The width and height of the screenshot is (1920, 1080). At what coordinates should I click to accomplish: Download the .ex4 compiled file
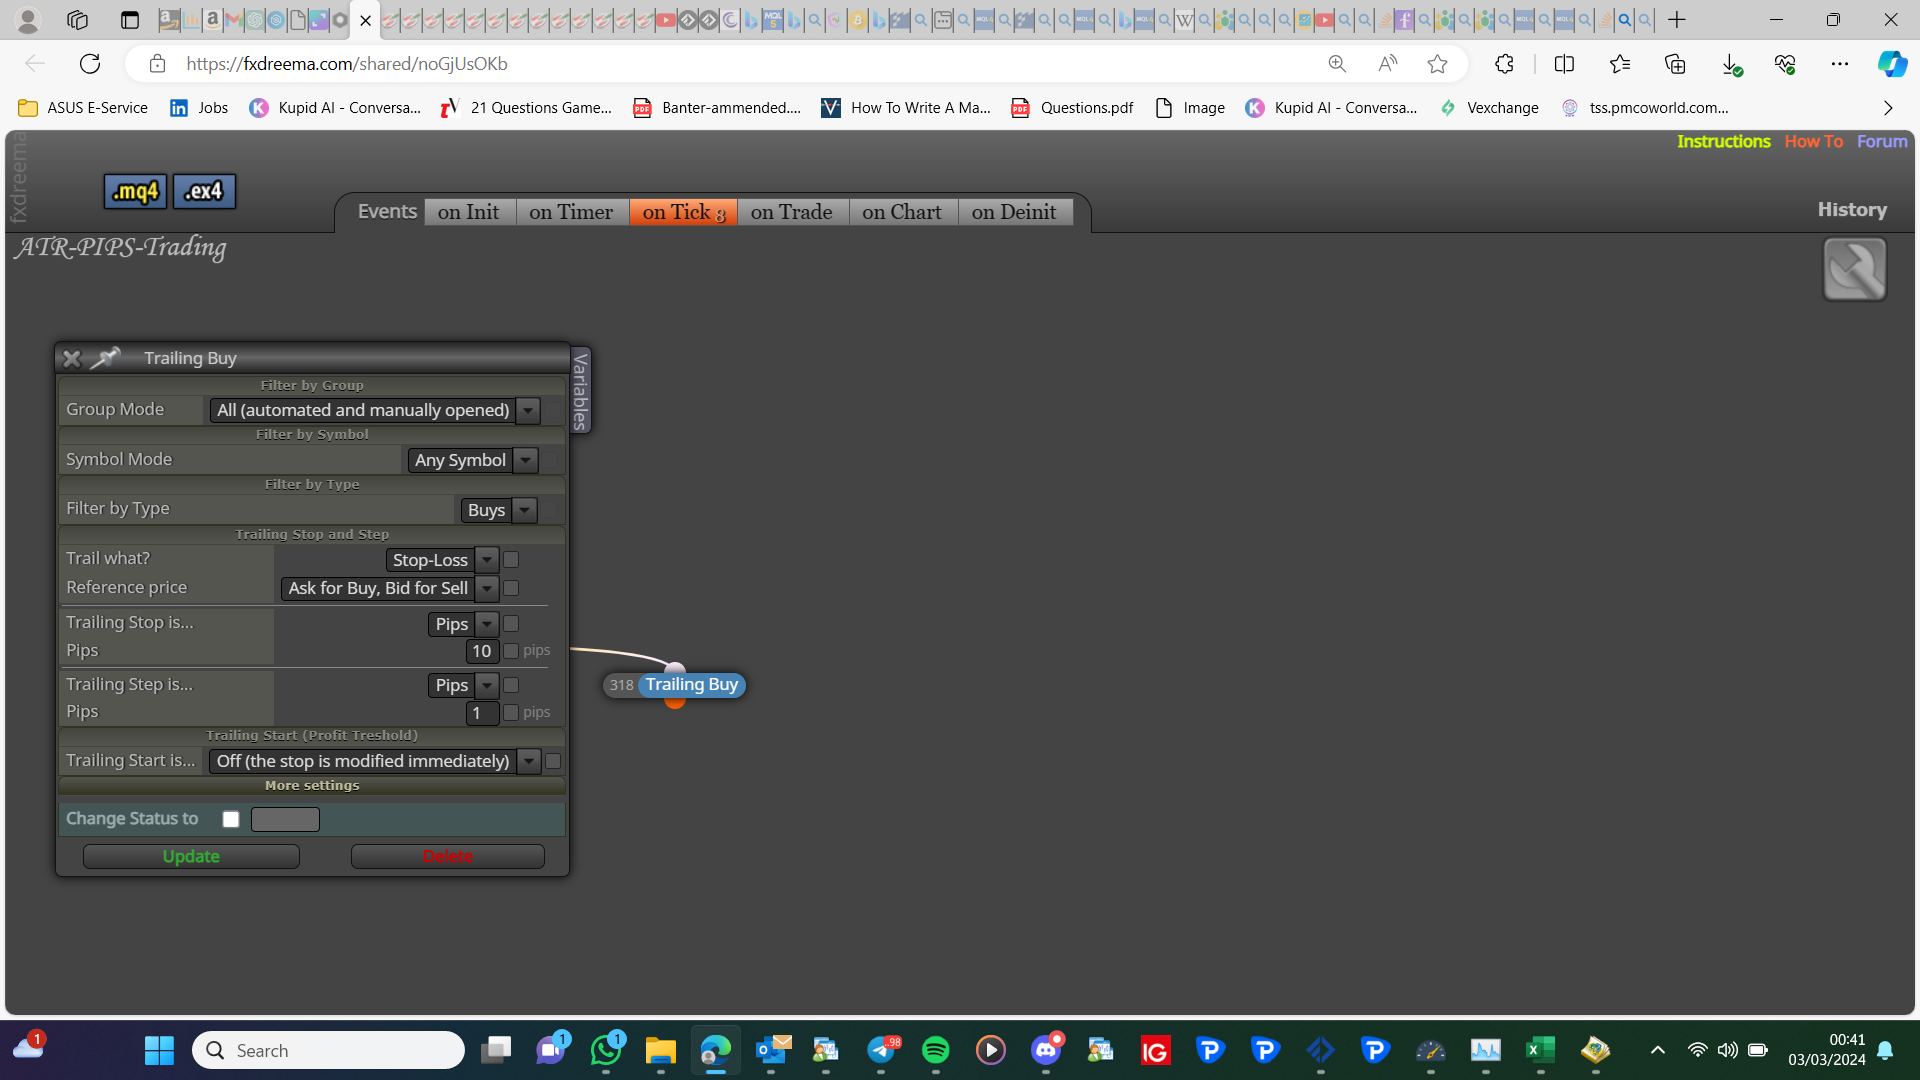(204, 191)
